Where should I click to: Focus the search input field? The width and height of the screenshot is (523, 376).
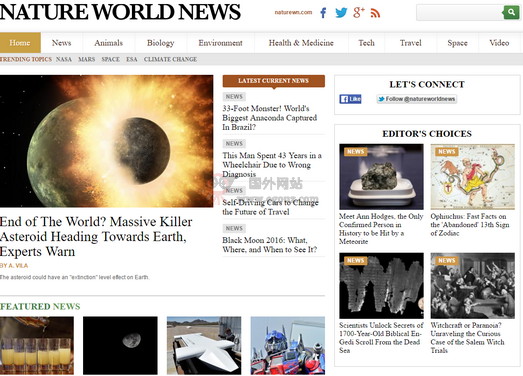(460, 13)
